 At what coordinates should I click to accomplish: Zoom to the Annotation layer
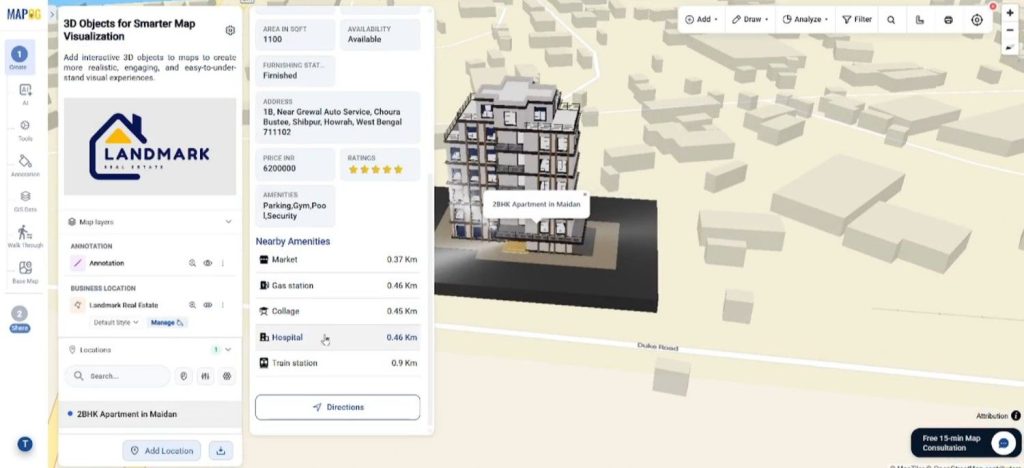coord(193,263)
